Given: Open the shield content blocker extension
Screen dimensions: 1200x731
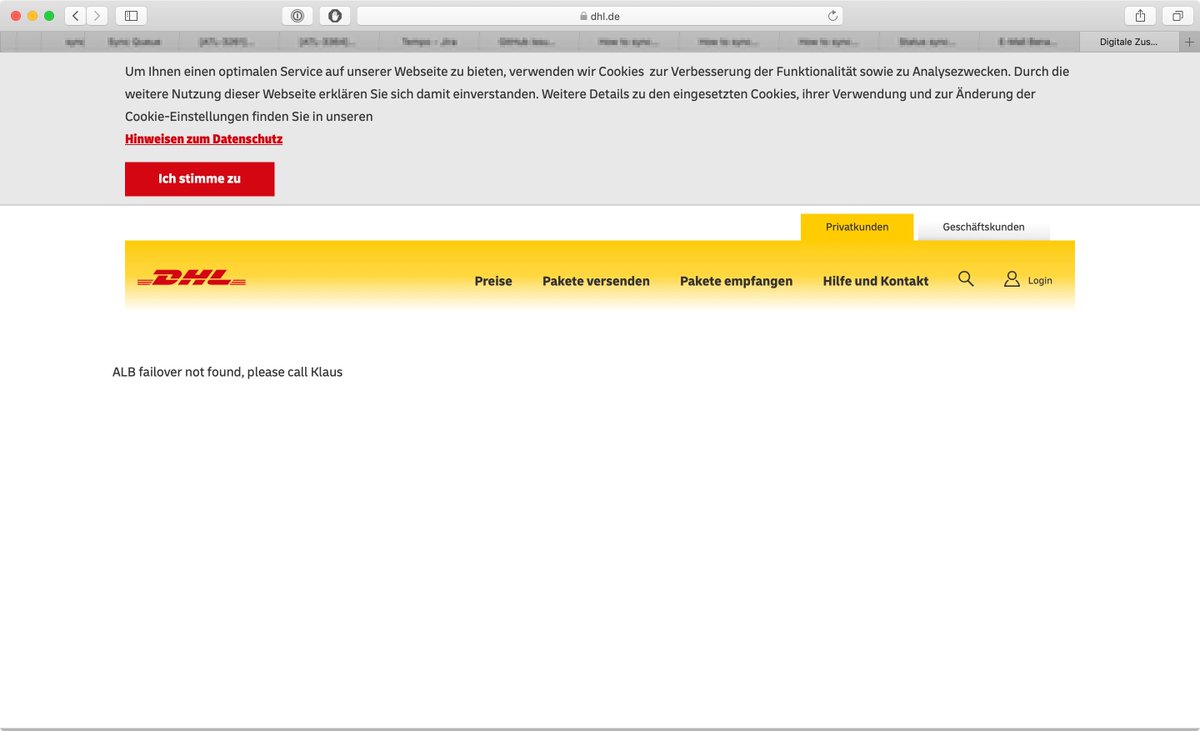Looking at the screenshot, I should [x=335, y=16].
